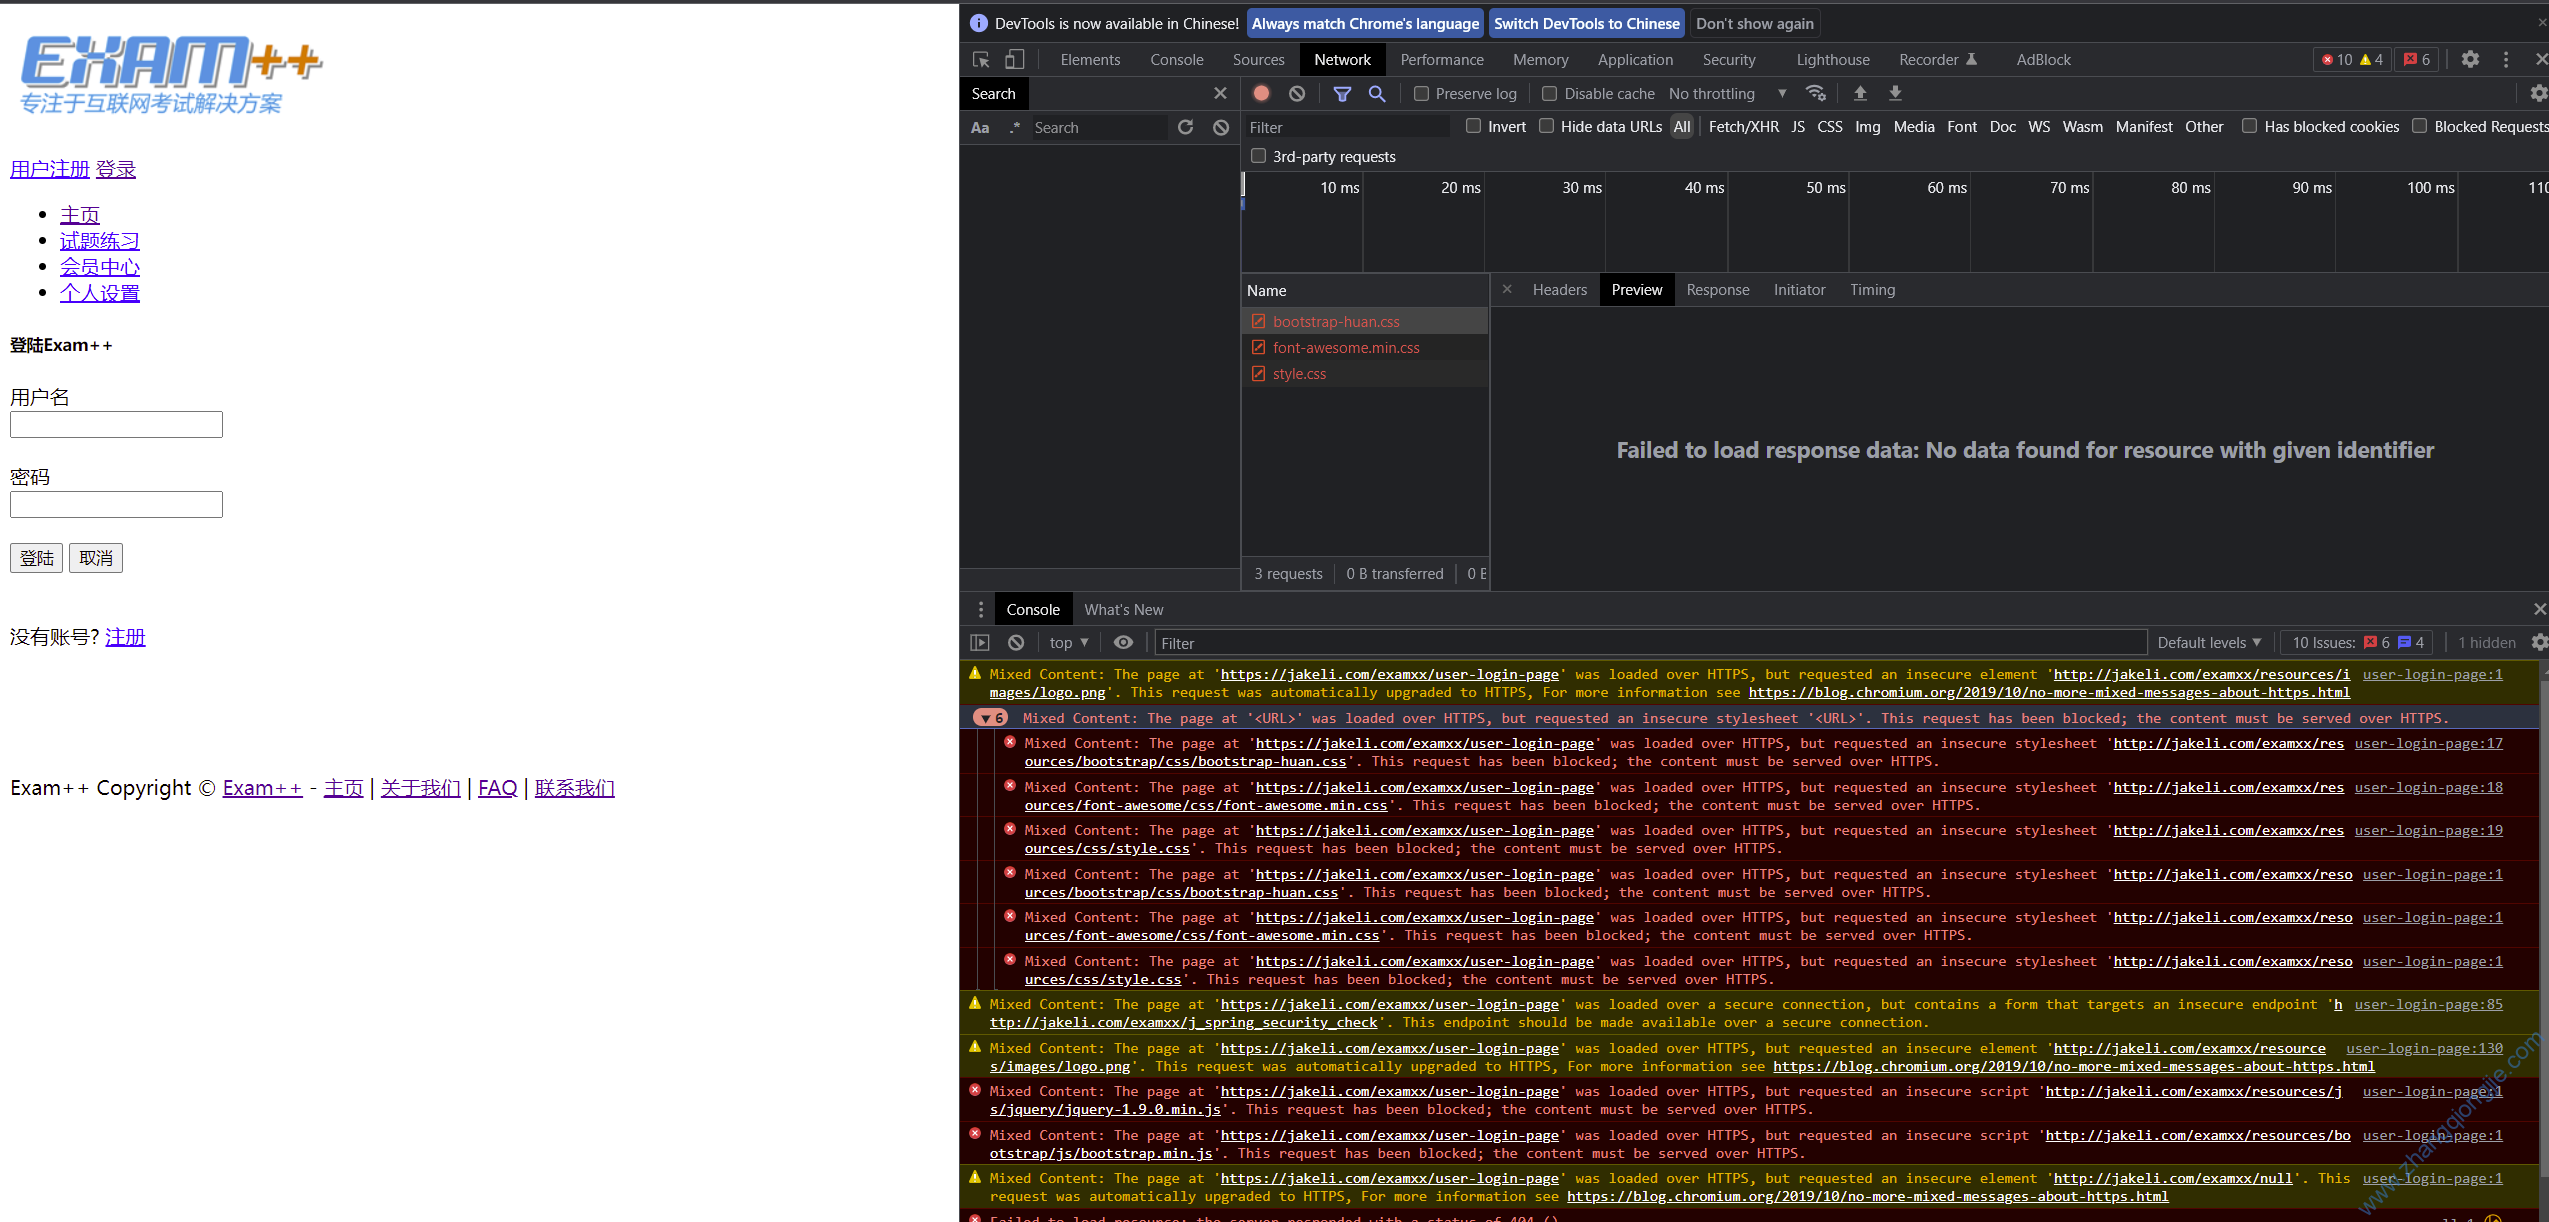Enable Preserve log checkbox
The height and width of the screenshot is (1222, 2549).
click(1421, 94)
